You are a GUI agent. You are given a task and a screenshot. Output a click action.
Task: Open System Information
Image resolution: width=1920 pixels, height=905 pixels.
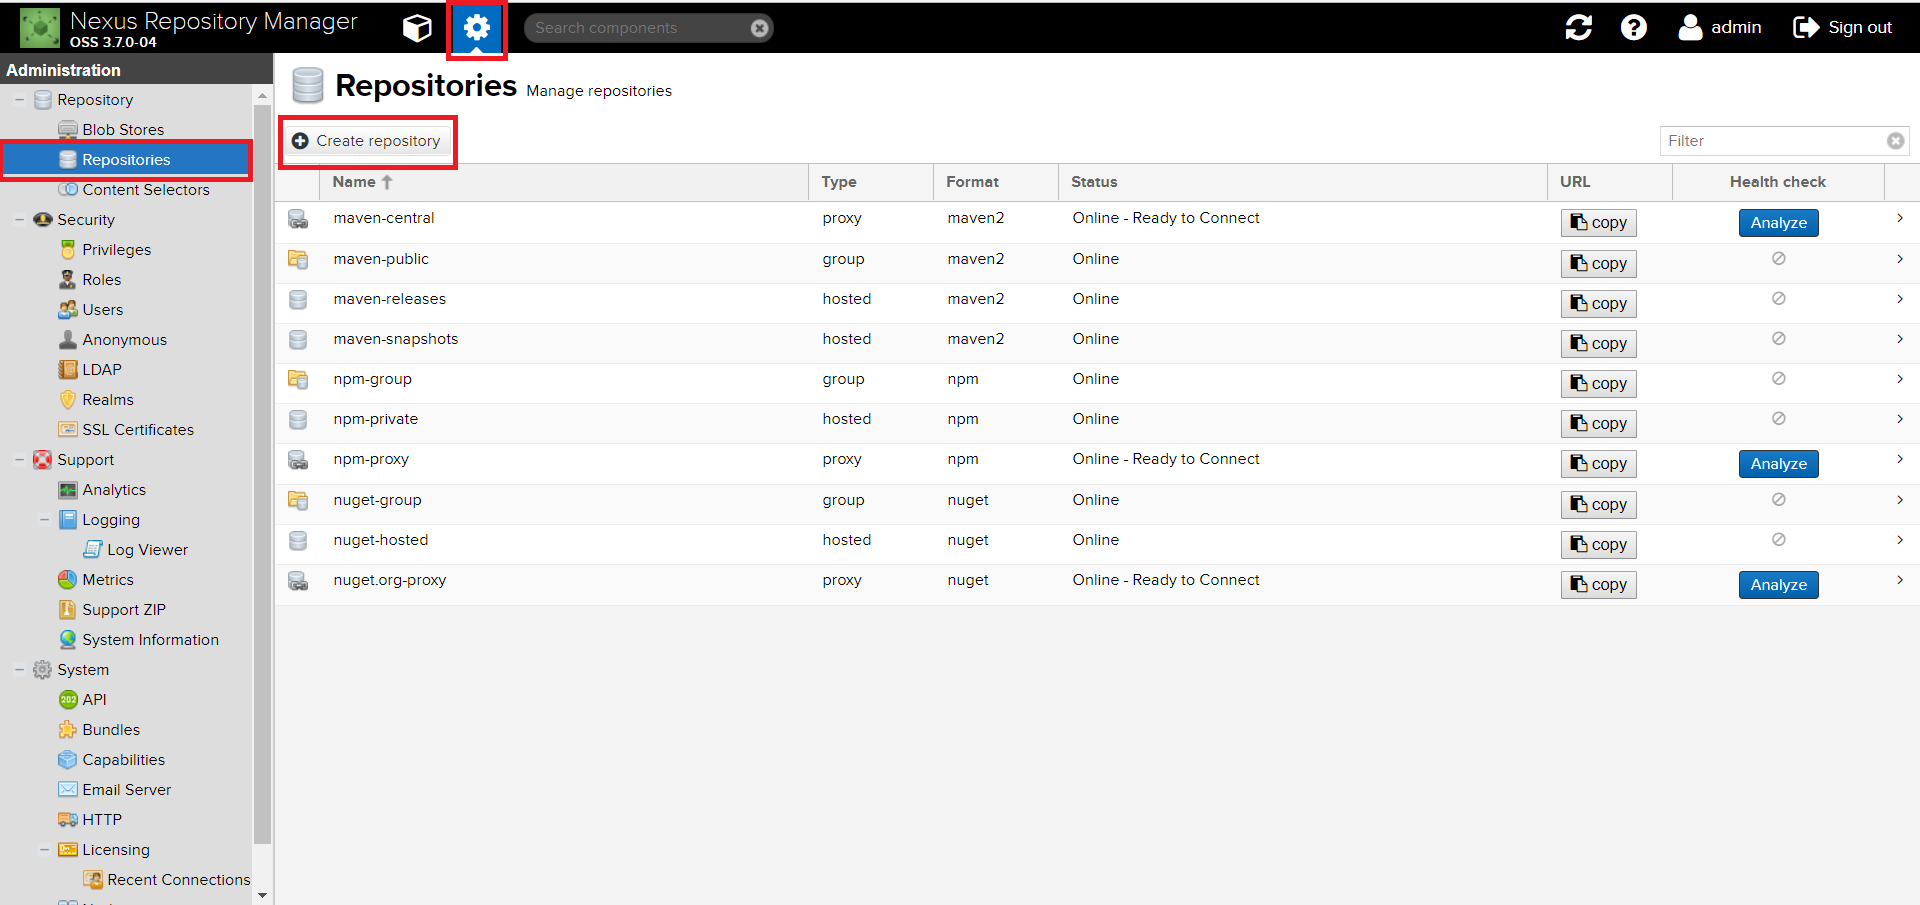[x=150, y=640]
